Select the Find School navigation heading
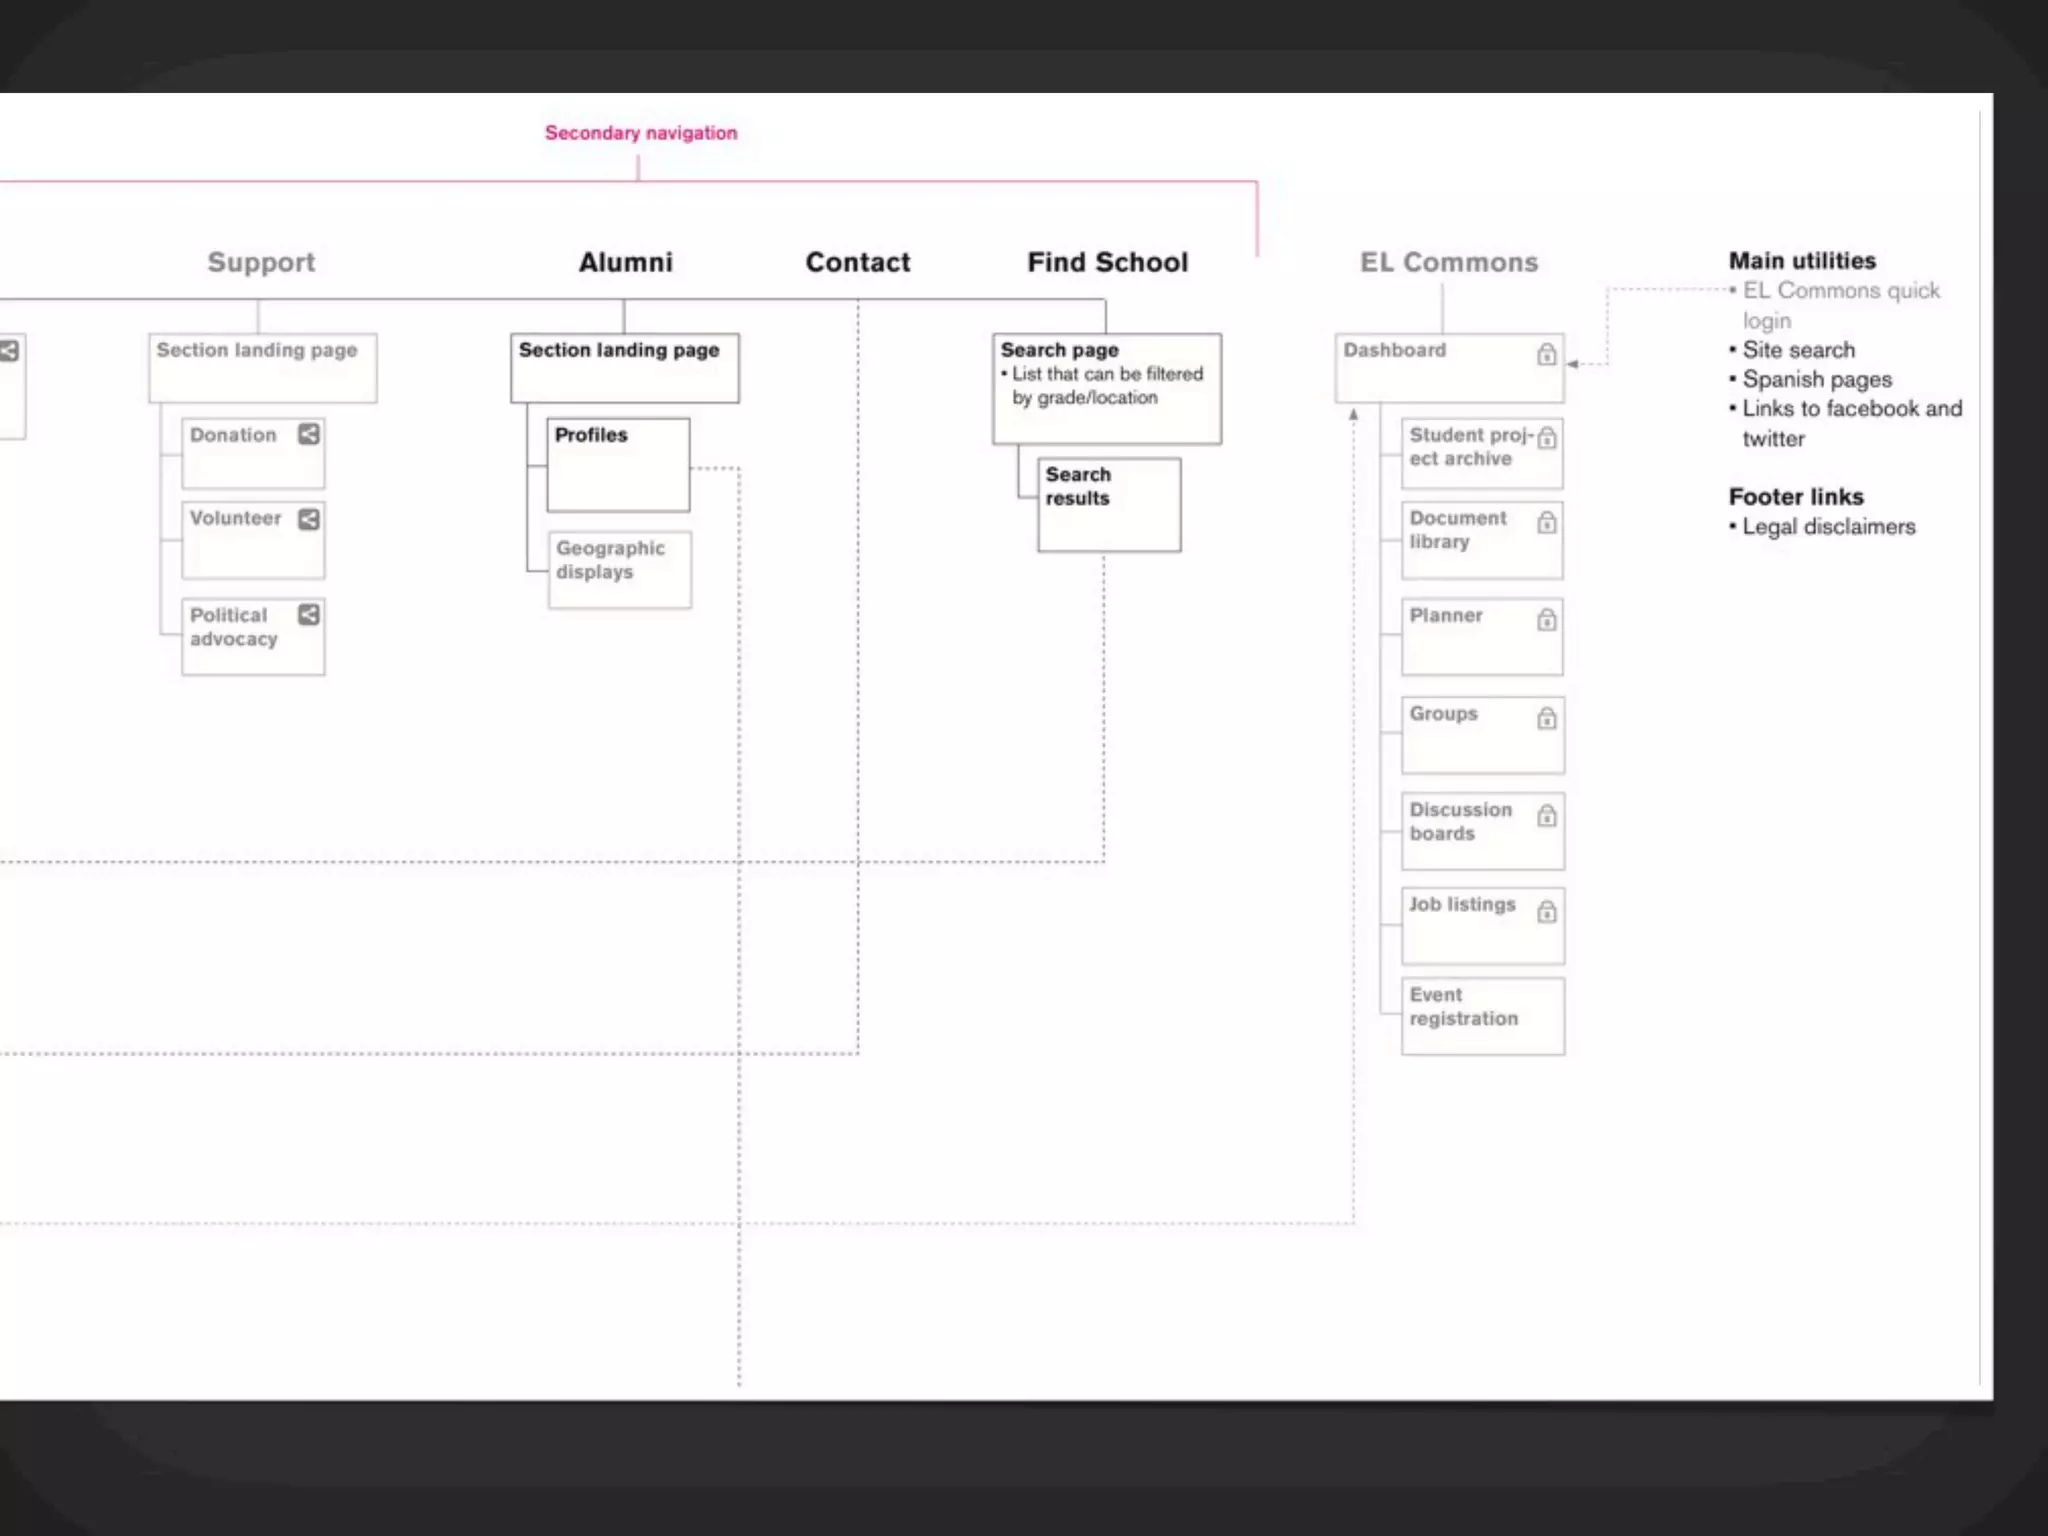Image resolution: width=2048 pixels, height=1536 pixels. tap(1107, 262)
